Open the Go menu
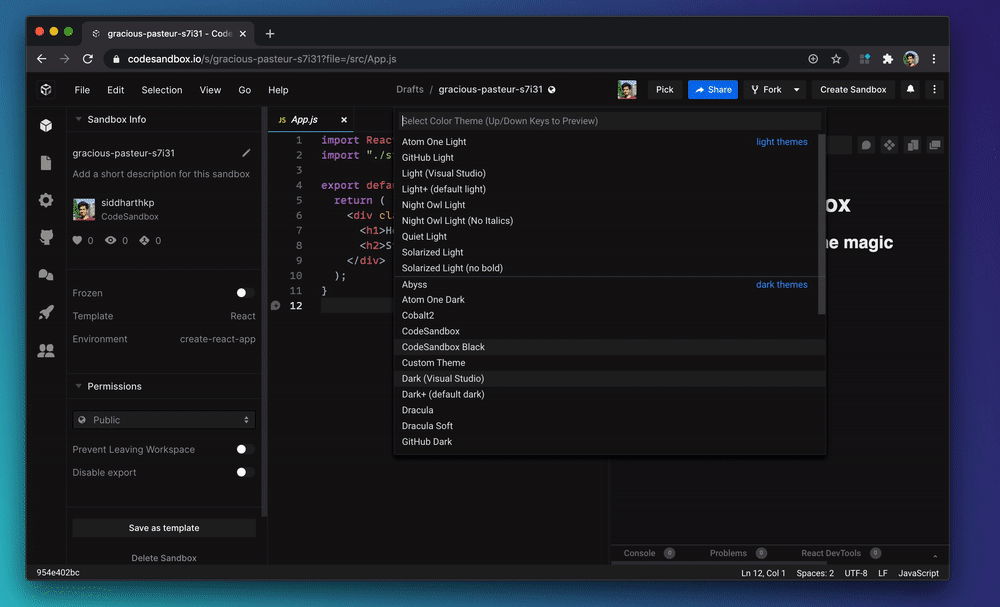 click(x=244, y=90)
